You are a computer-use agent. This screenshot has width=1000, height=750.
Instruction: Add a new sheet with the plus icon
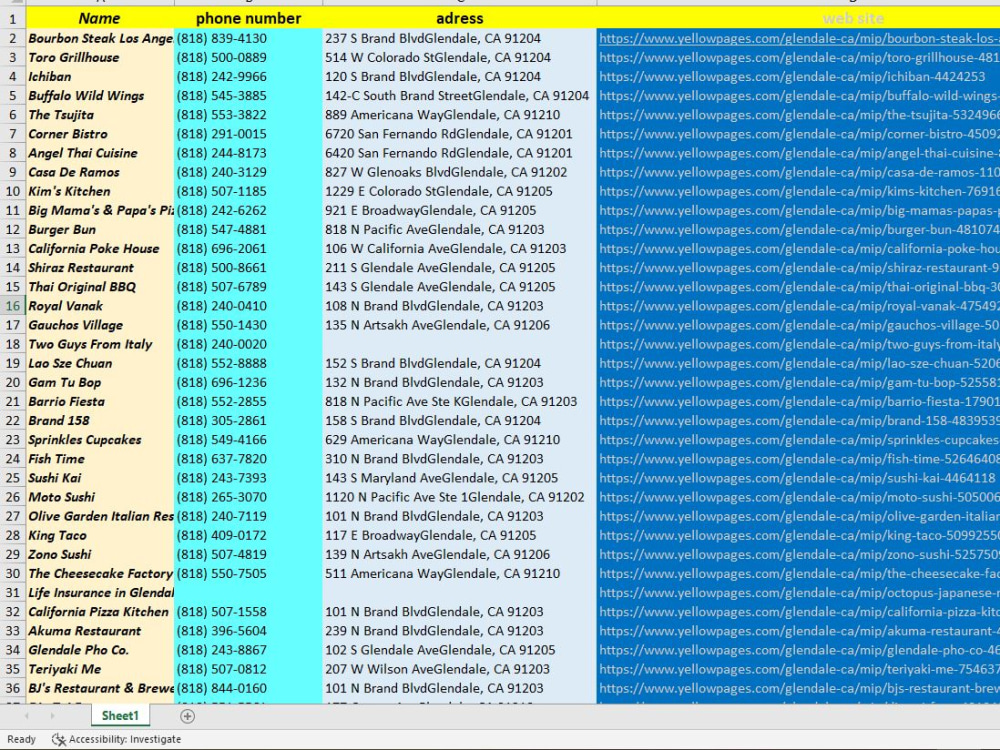[x=188, y=716]
